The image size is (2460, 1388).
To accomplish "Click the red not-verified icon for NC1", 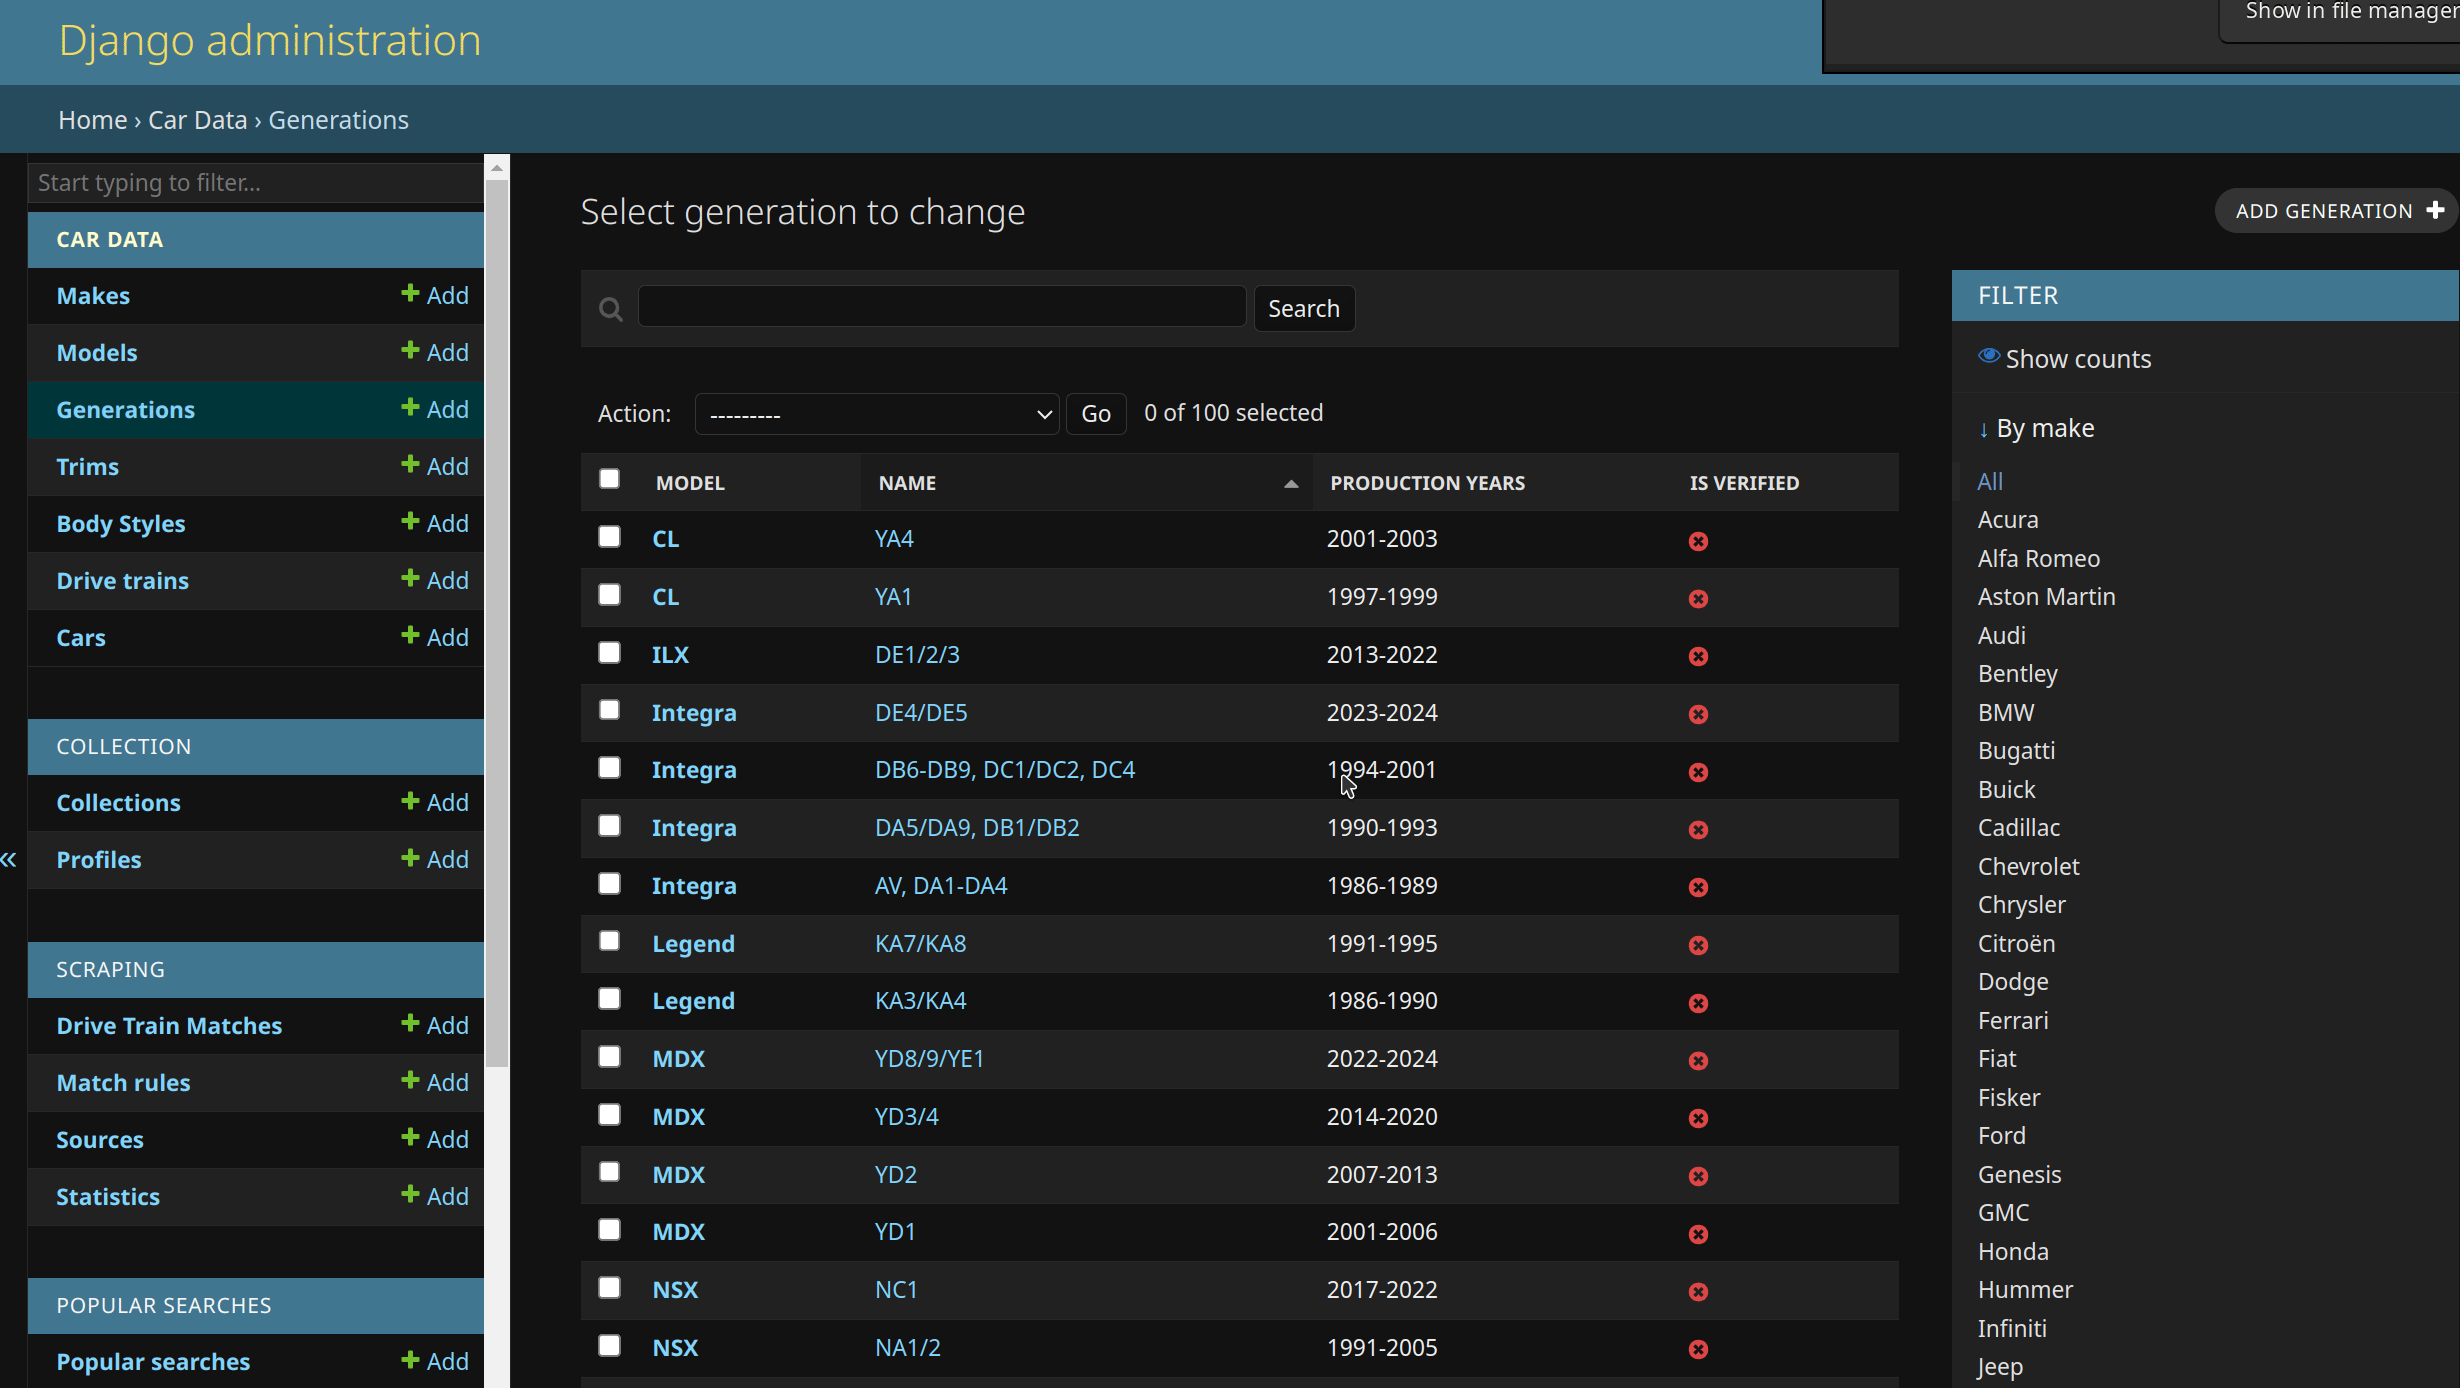I will (1698, 1292).
